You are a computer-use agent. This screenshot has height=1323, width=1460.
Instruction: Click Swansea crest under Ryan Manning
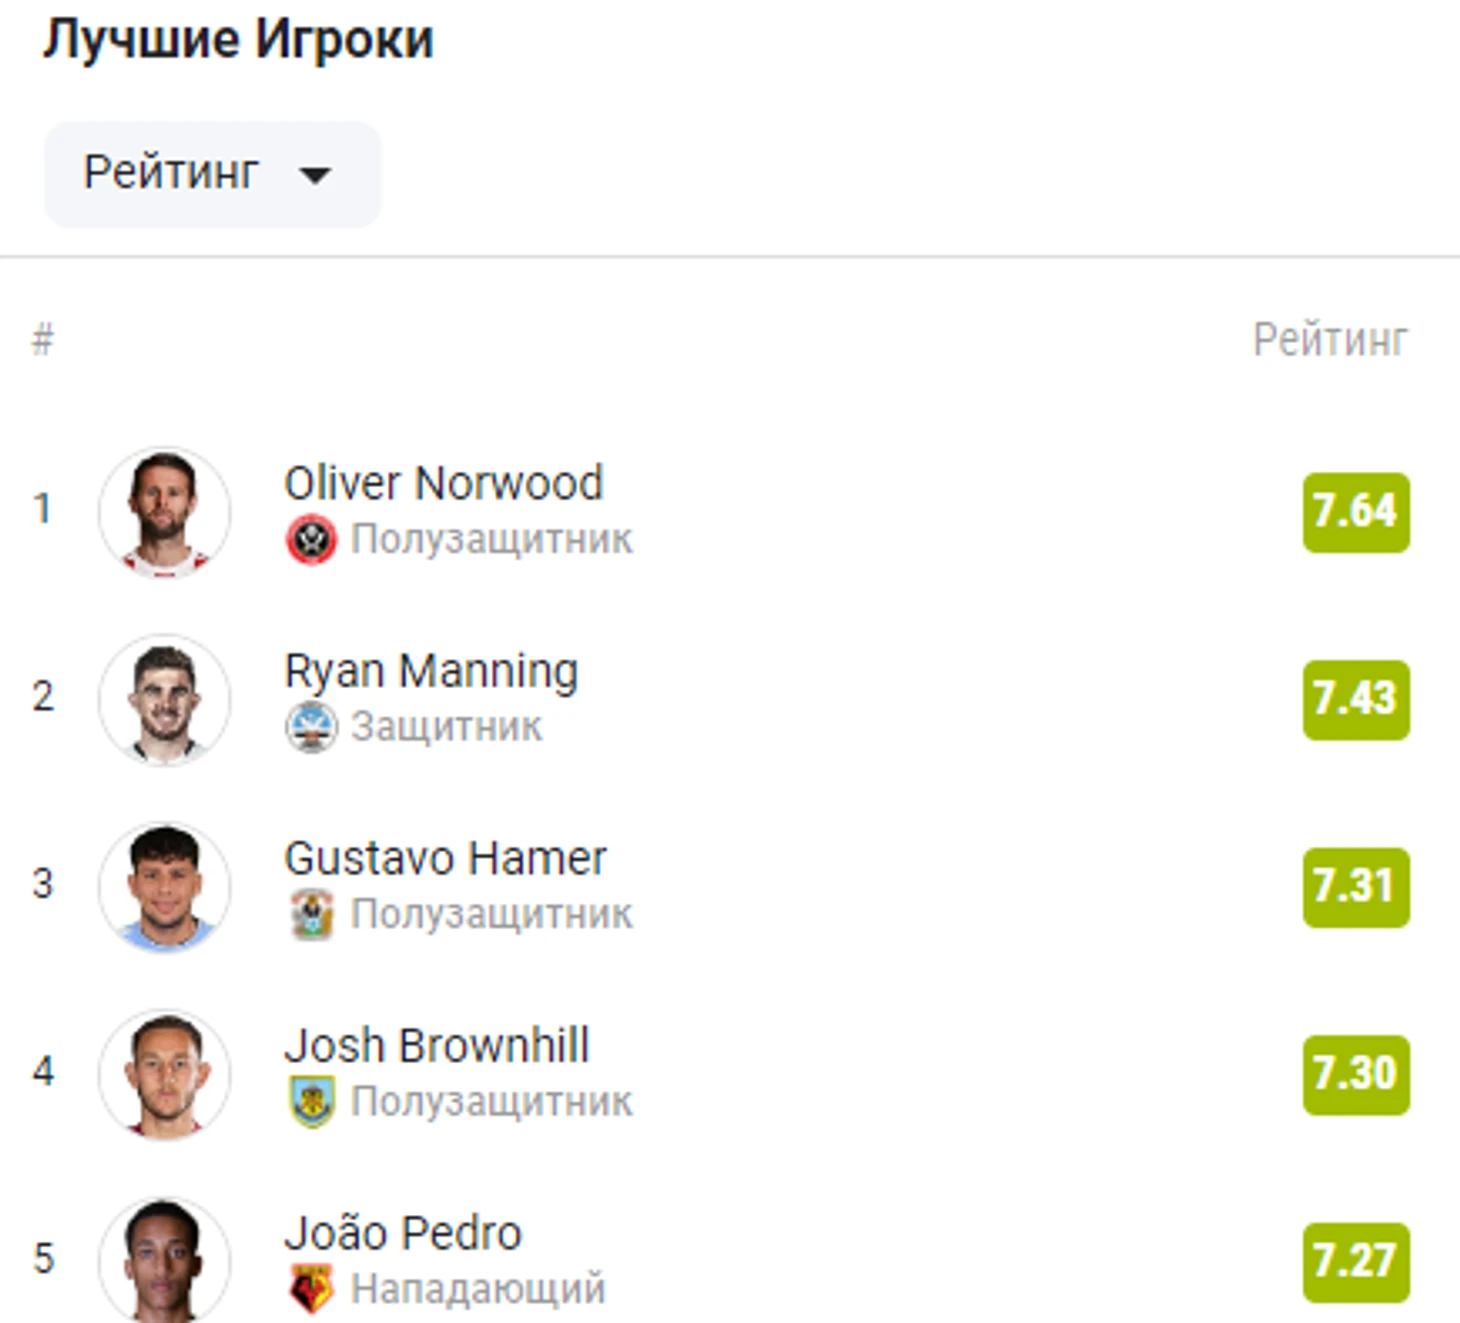(311, 727)
